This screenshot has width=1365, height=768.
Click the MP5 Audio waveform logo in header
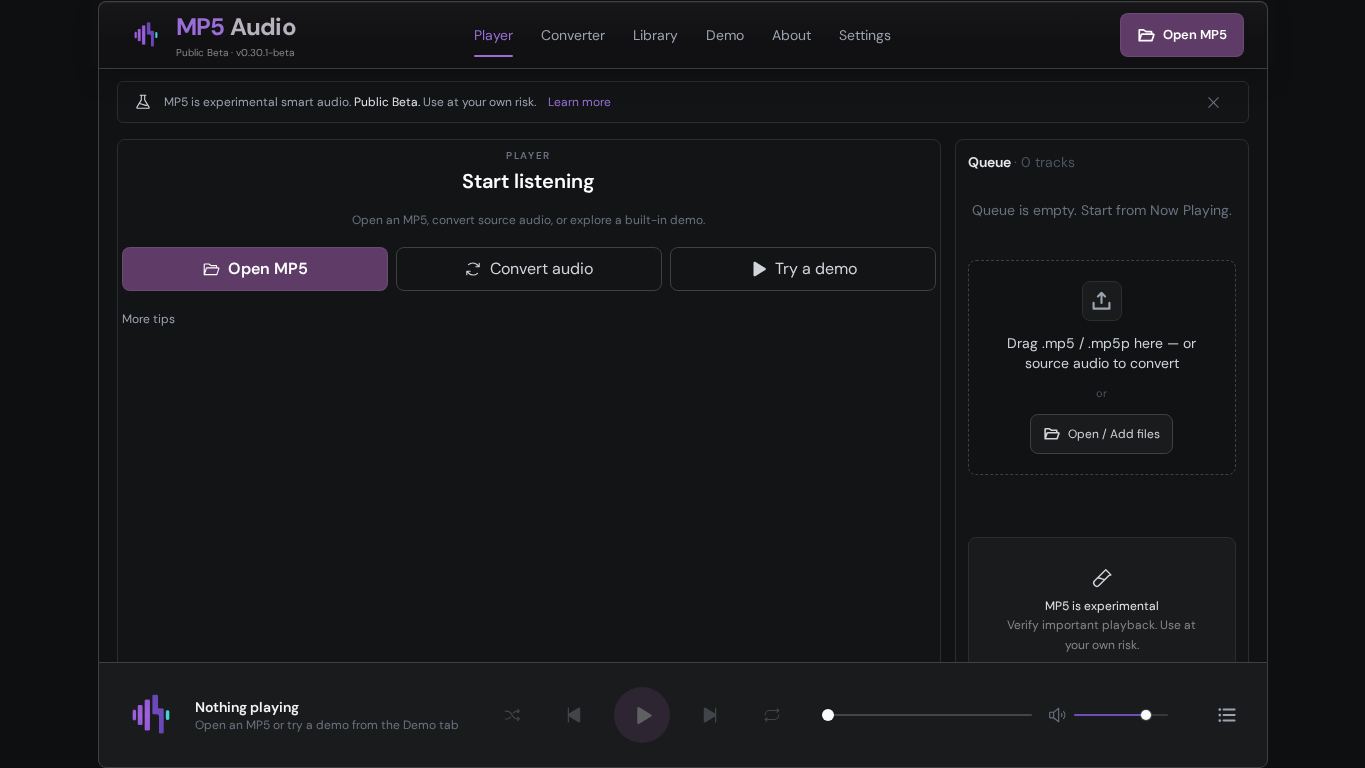[x=146, y=35]
